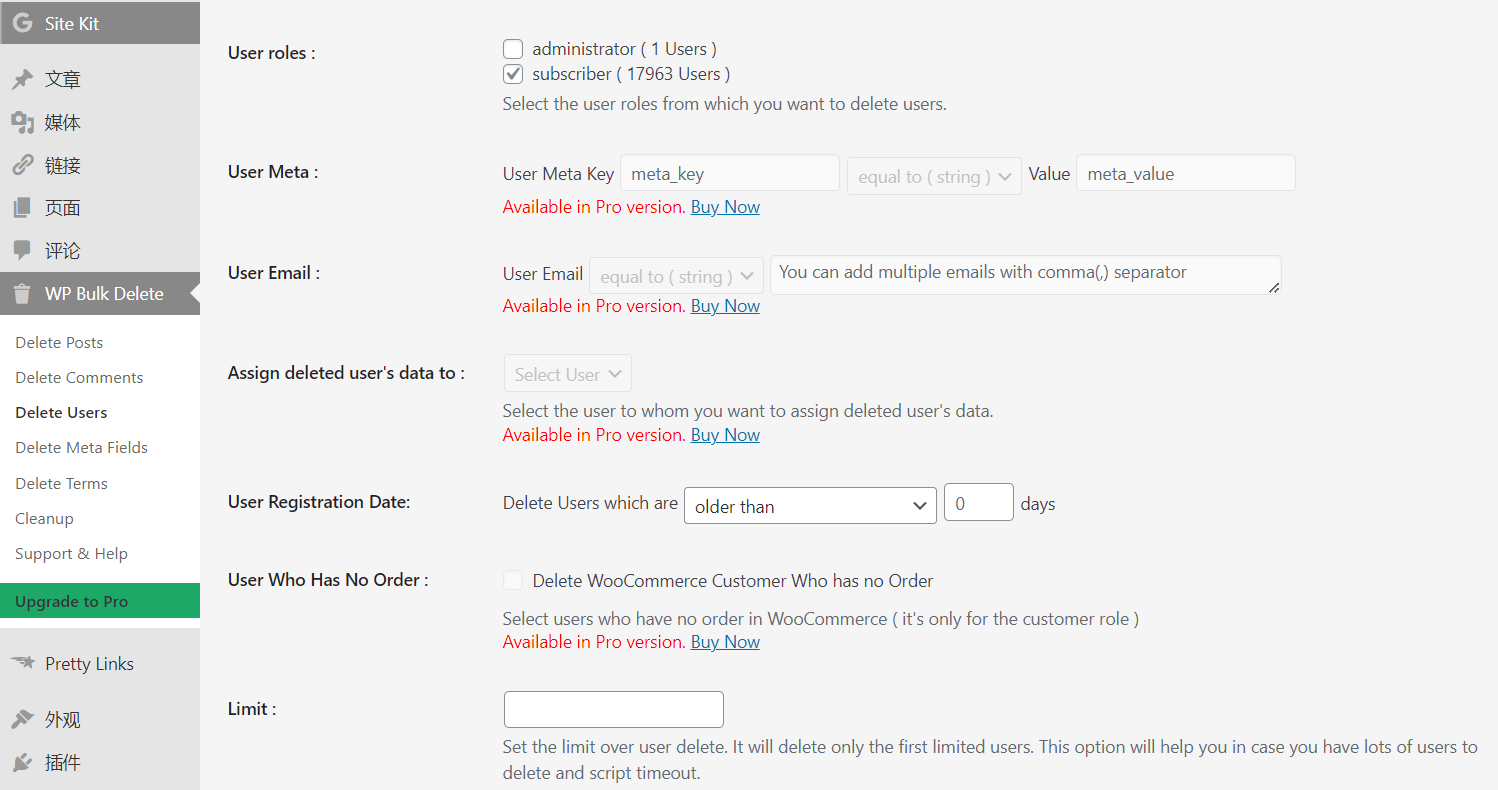Open the 插件 (Plugins) menu
1498x790 pixels.
pos(100,763)
